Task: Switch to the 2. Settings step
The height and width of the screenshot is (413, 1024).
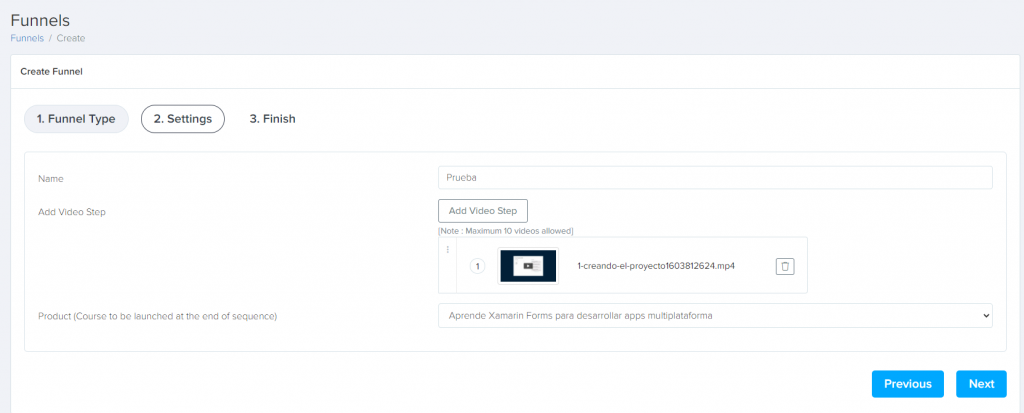Action: [x=183, y=119]
